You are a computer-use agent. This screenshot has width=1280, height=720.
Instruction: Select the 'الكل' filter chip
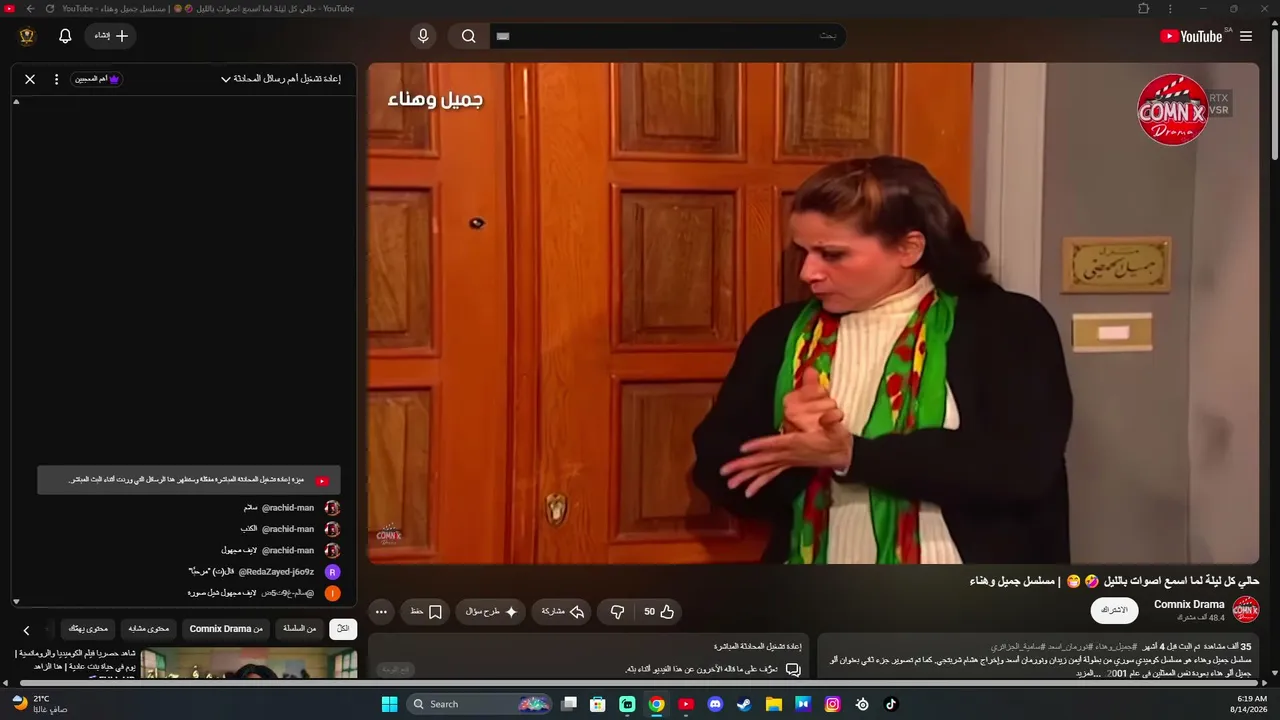coord(343,629)
